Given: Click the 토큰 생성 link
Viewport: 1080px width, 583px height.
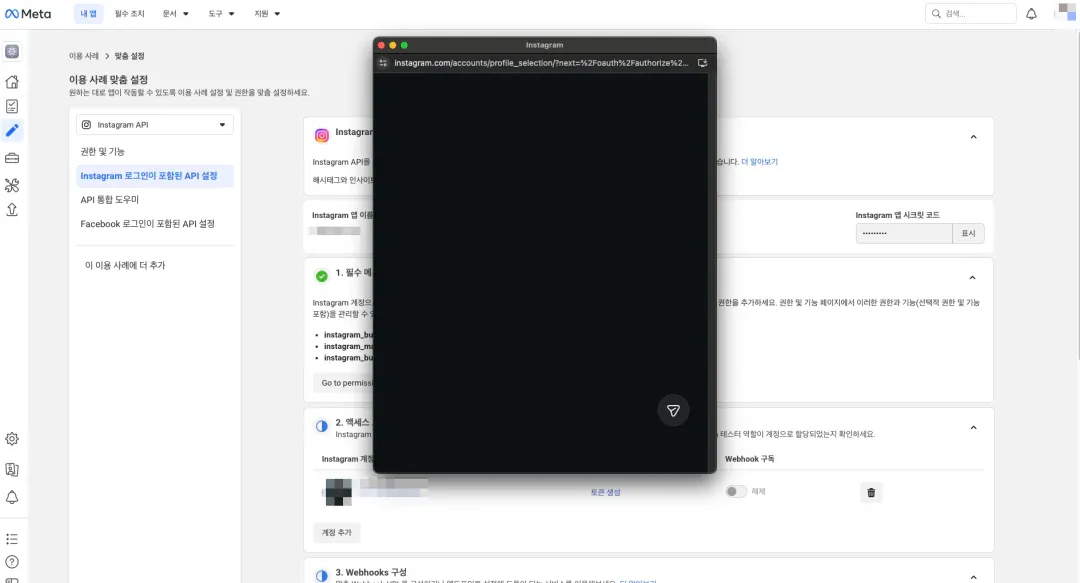Looking at the screenshot, I should [605, 492].
